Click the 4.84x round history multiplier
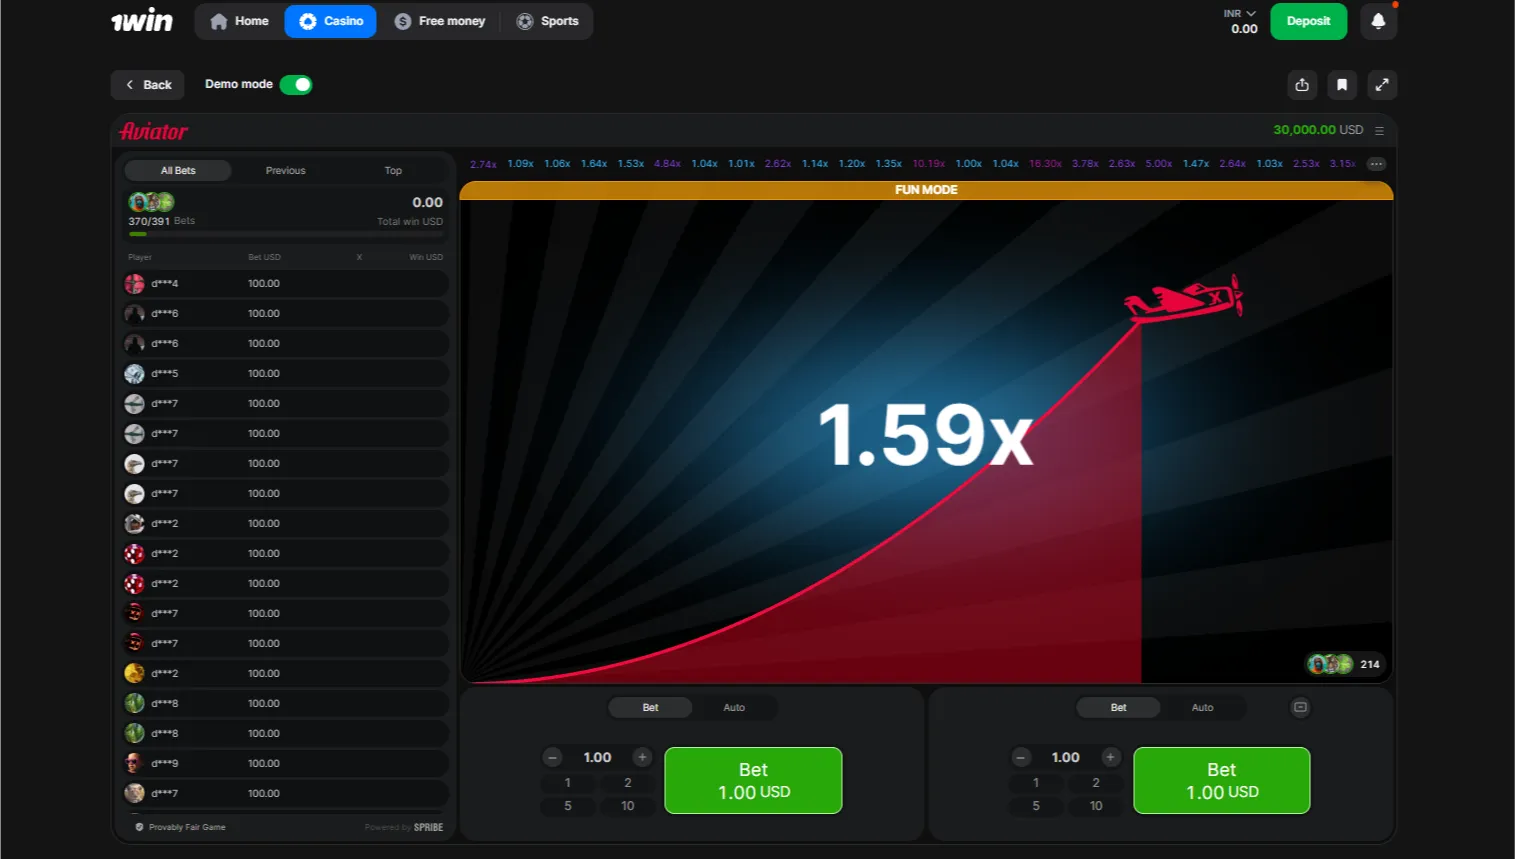This screenshot has width=1515, height=859. [x=667, y=164]
